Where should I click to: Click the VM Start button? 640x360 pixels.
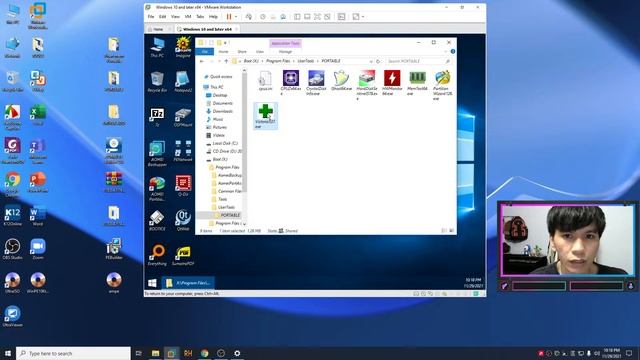tap(152, 283)
